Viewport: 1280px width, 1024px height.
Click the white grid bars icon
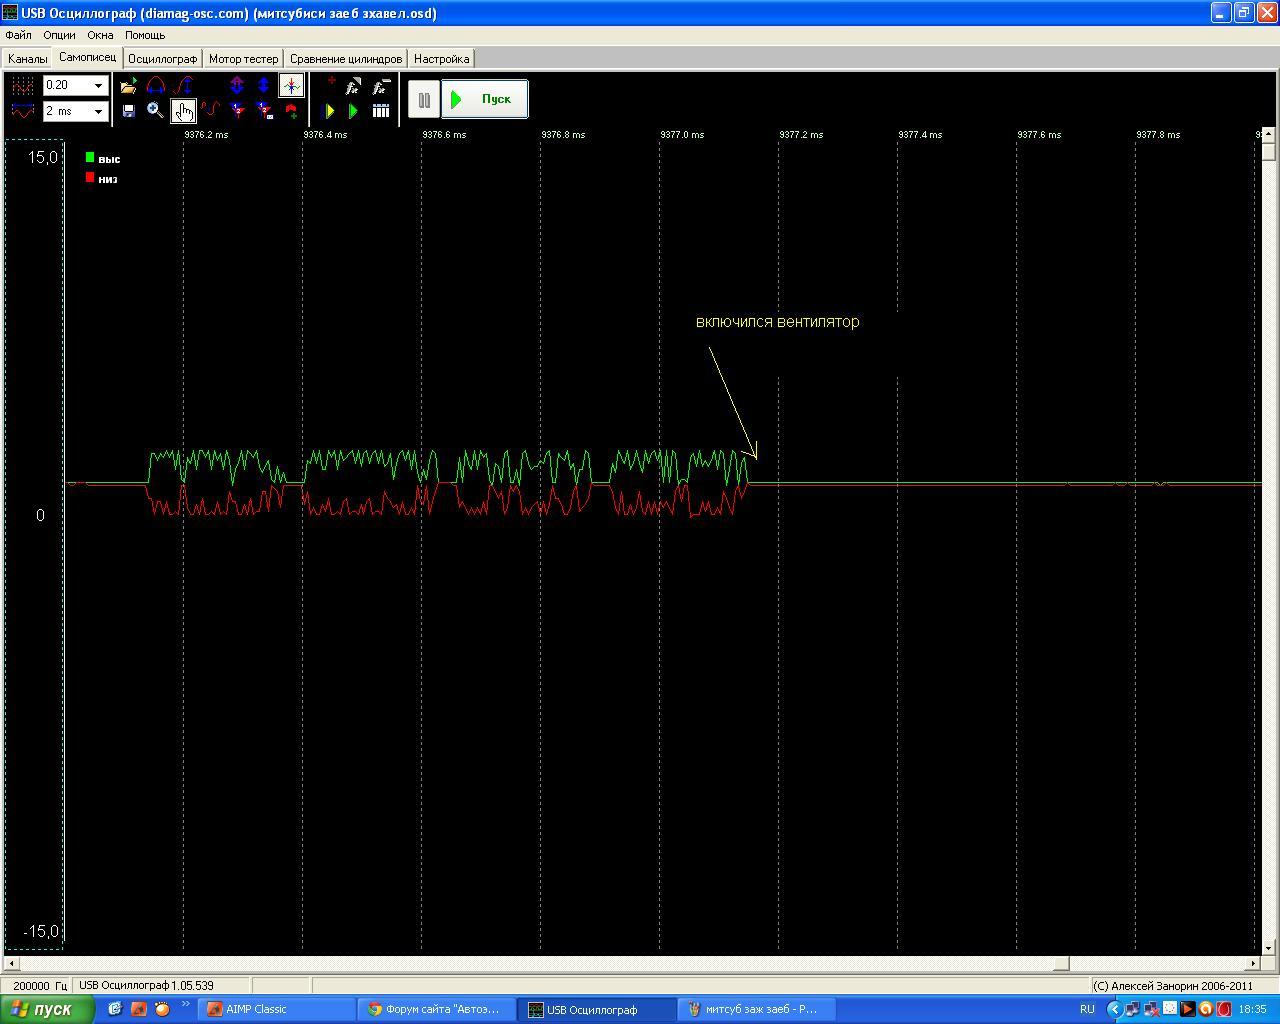[380, 111]
